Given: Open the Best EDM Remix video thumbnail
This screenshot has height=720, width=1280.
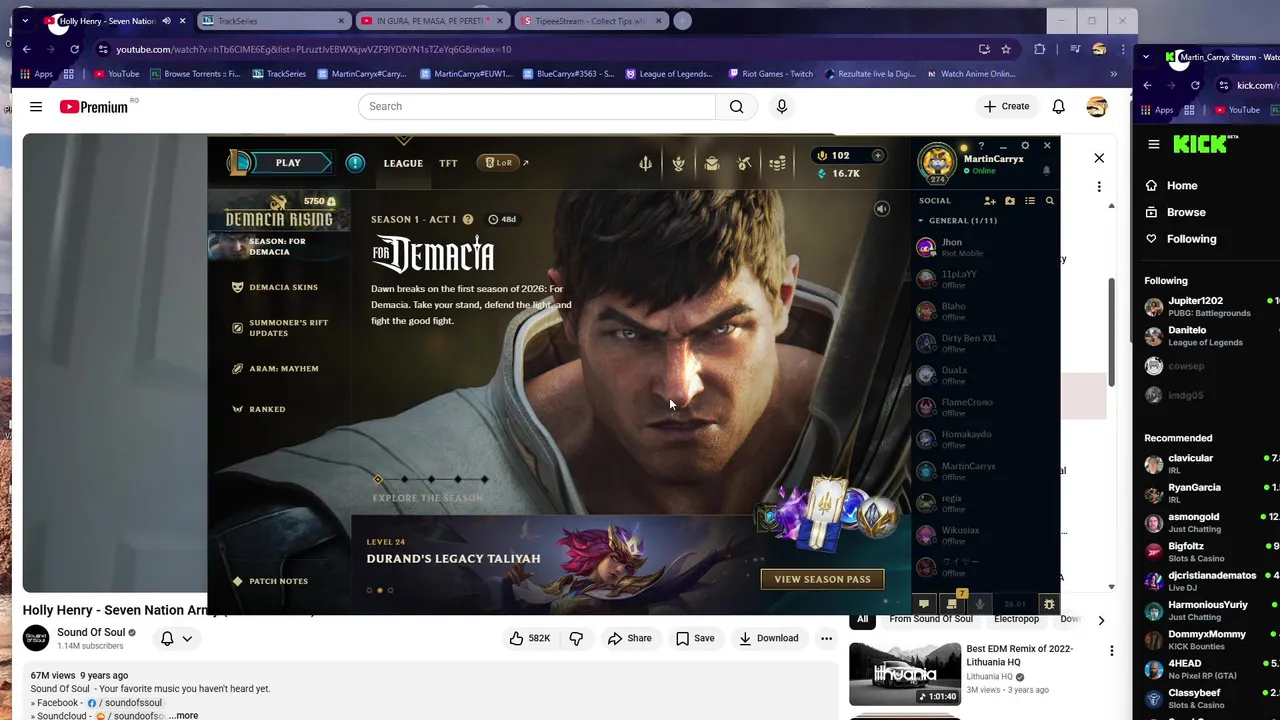Looking at the screenshot, I should pyautogui.click(x=905, y=674).
